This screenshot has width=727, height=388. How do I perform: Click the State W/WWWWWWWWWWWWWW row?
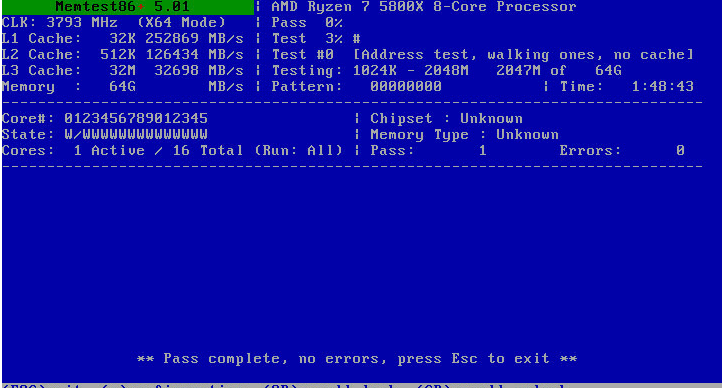105,135
